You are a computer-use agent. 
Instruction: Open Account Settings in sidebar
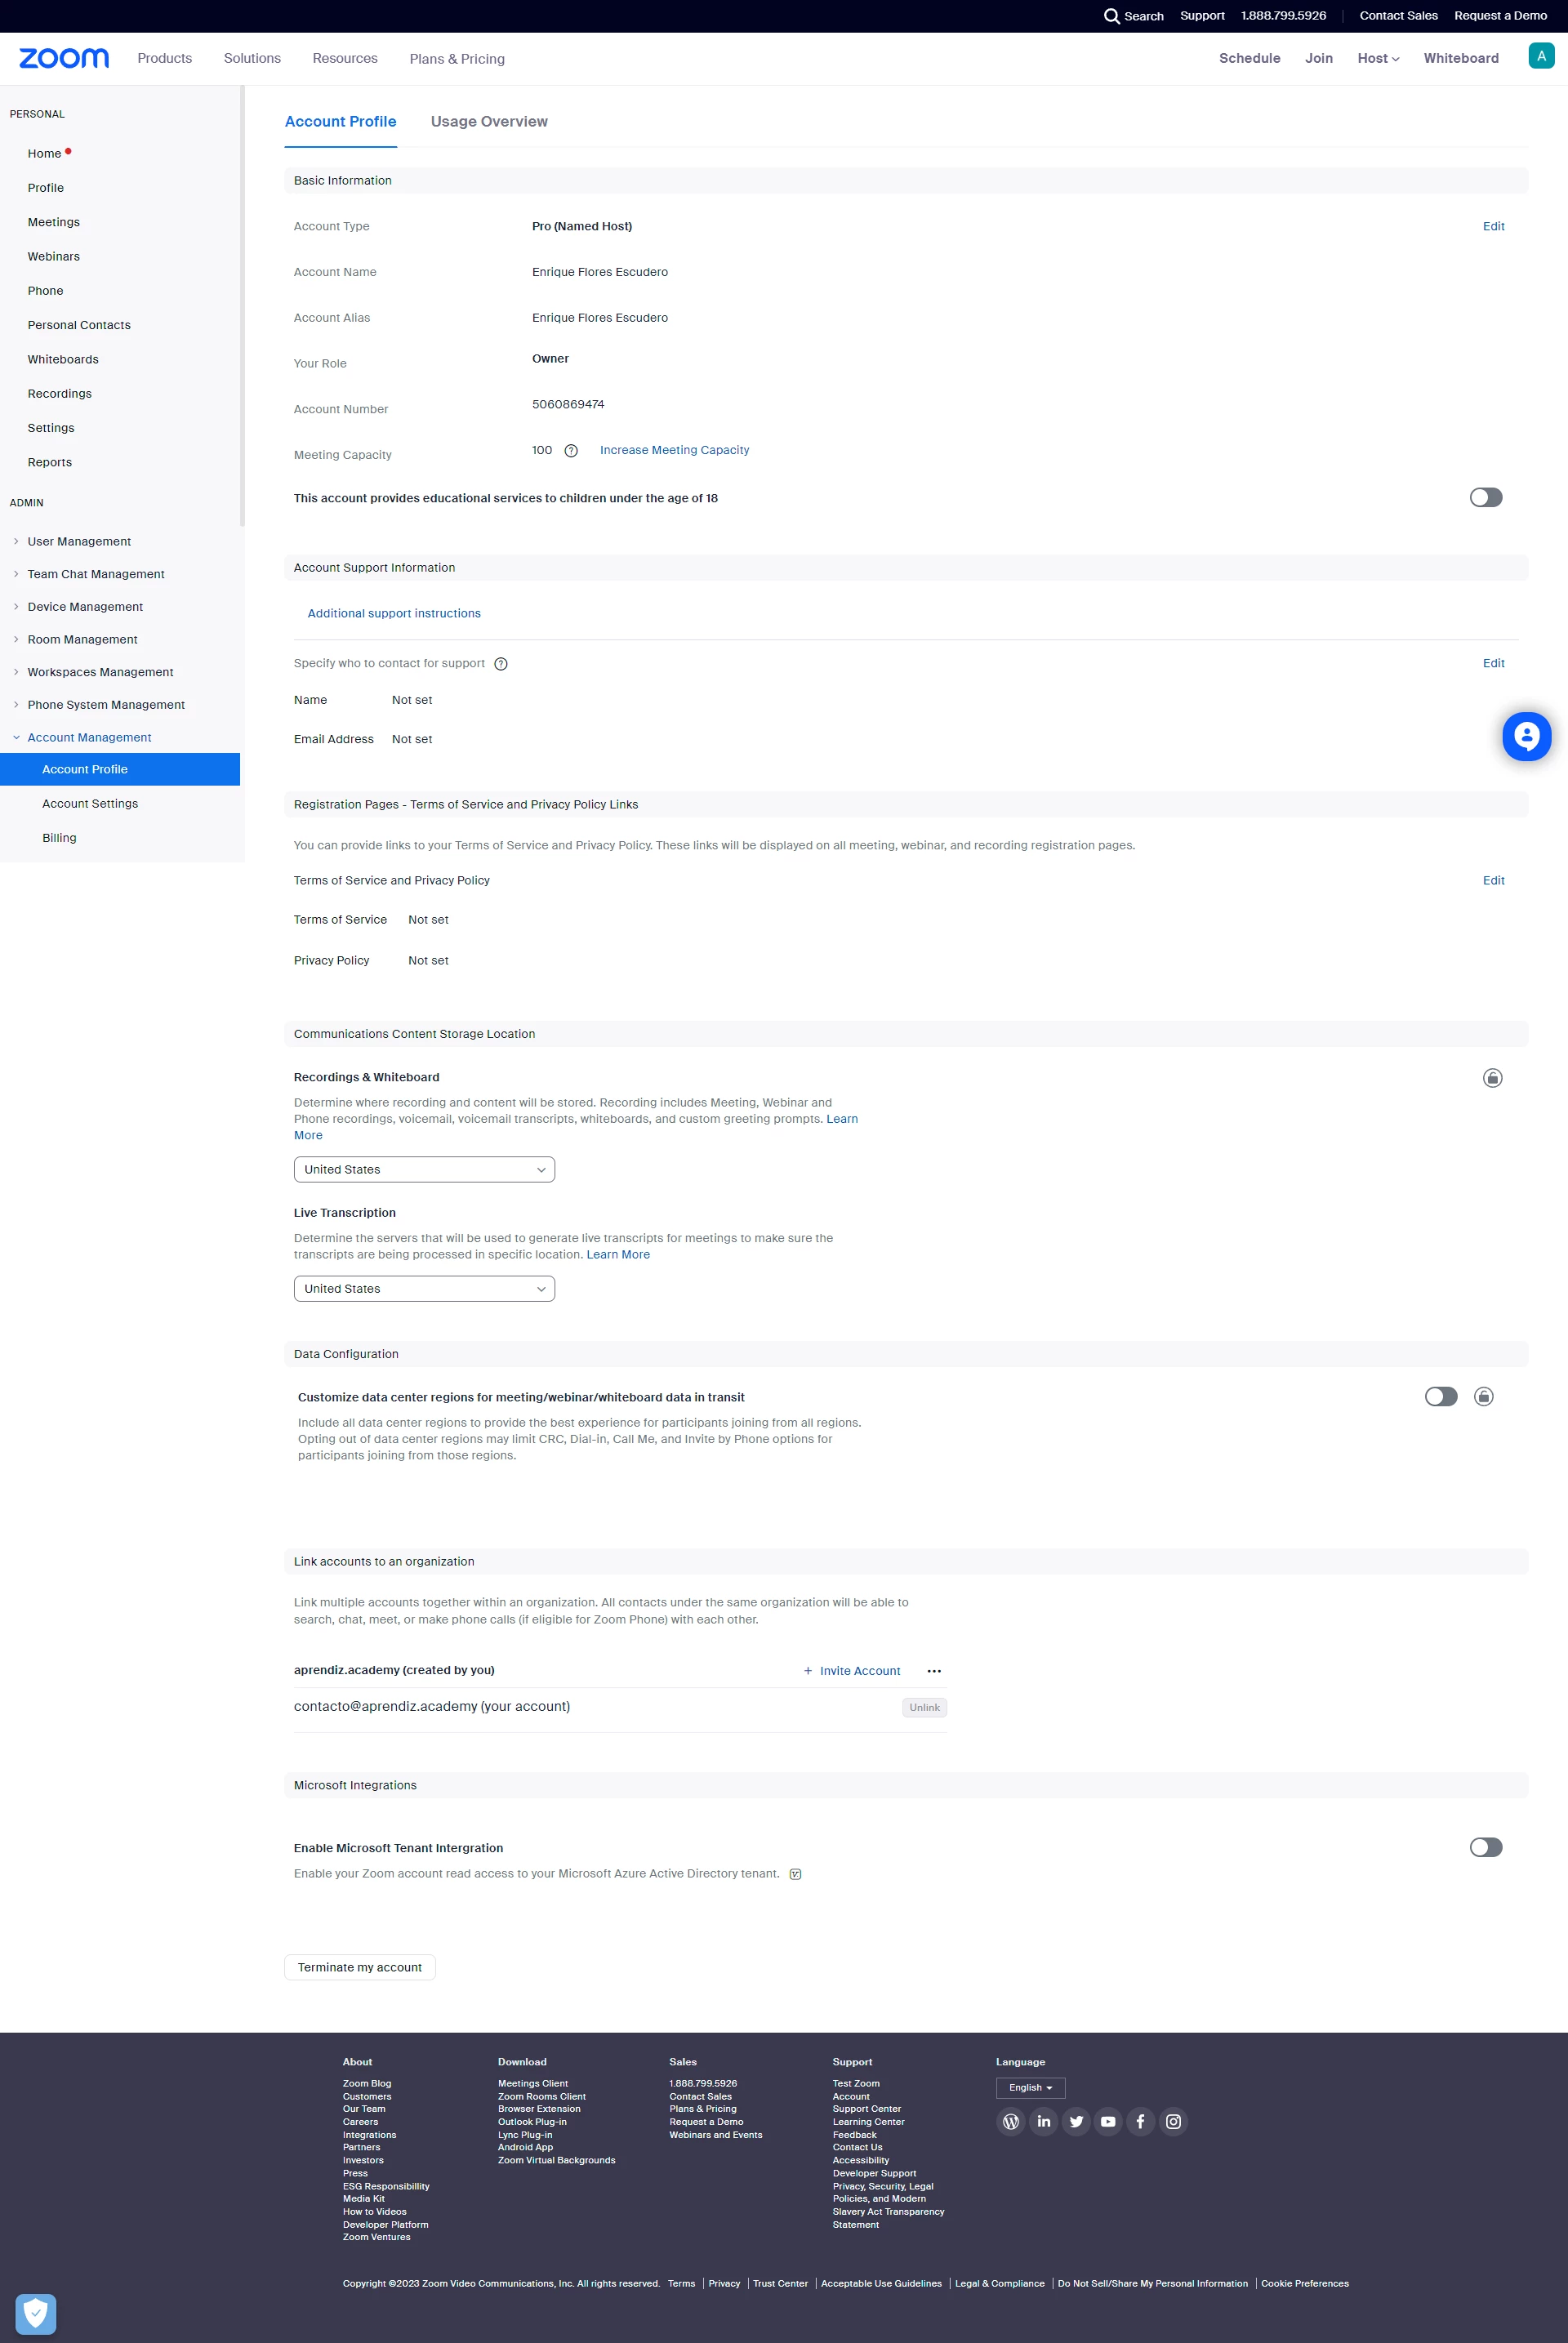[x=90, y=803]
